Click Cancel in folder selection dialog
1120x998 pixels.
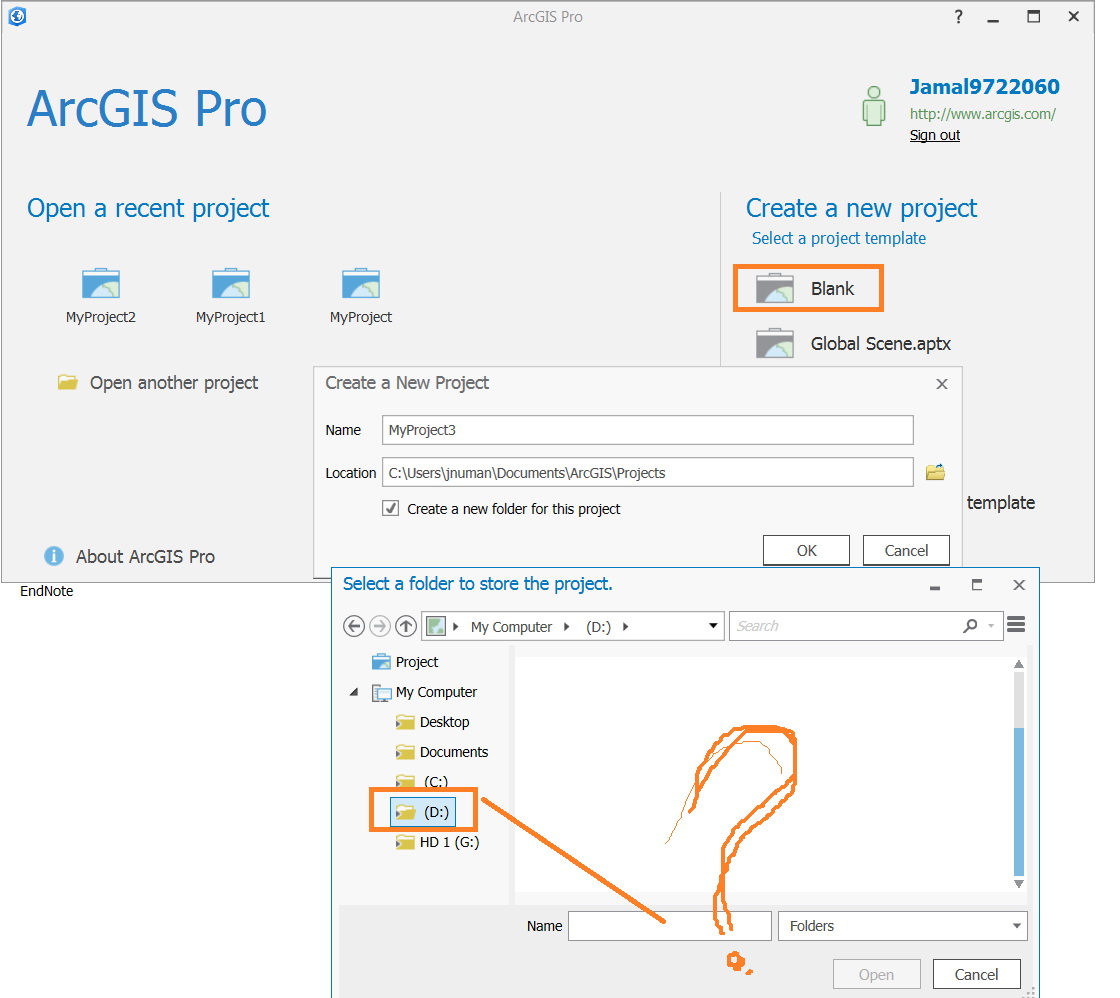point(976,974)
